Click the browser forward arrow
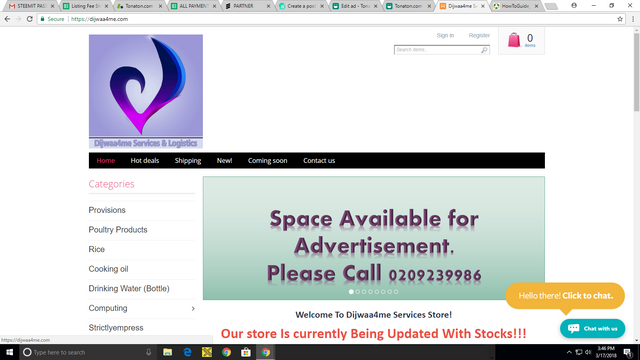 coord(18,19)
